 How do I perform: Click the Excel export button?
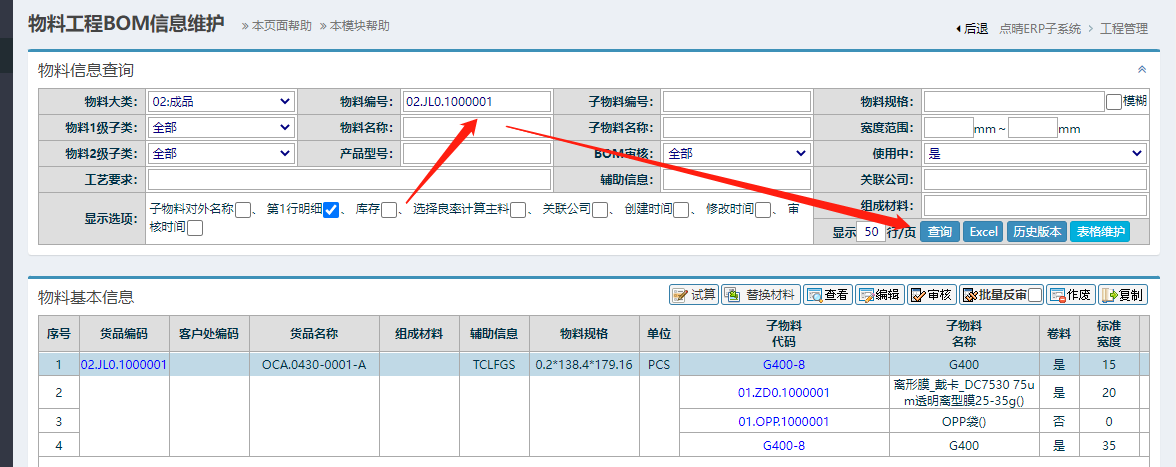click(x=983, y=232)
